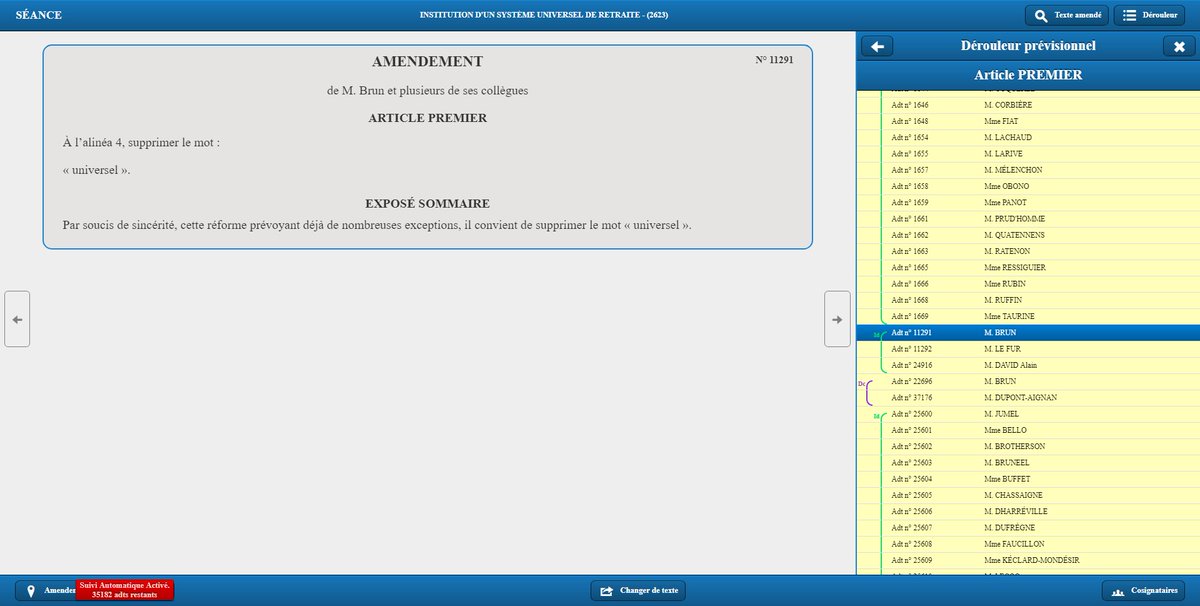Go back with the Dérouleur panel arrow
Screen dimensions: 1200x606
coord(878,46)
